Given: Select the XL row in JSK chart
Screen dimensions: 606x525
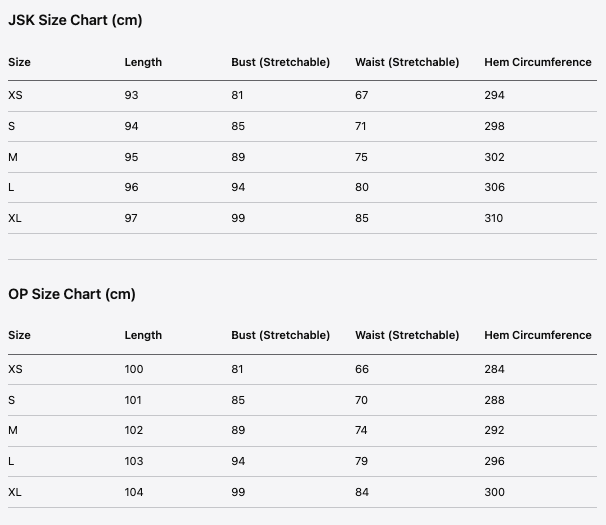Looking at the screenshot, I should click(x=15, y=218).
